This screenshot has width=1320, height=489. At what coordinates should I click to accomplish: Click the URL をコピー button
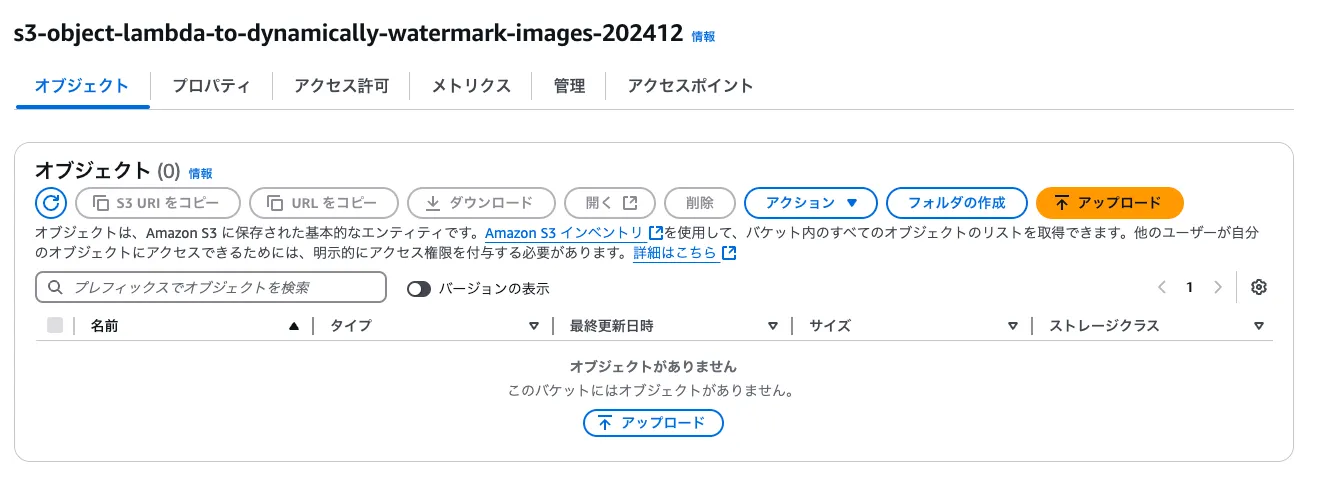coord(324,203)
